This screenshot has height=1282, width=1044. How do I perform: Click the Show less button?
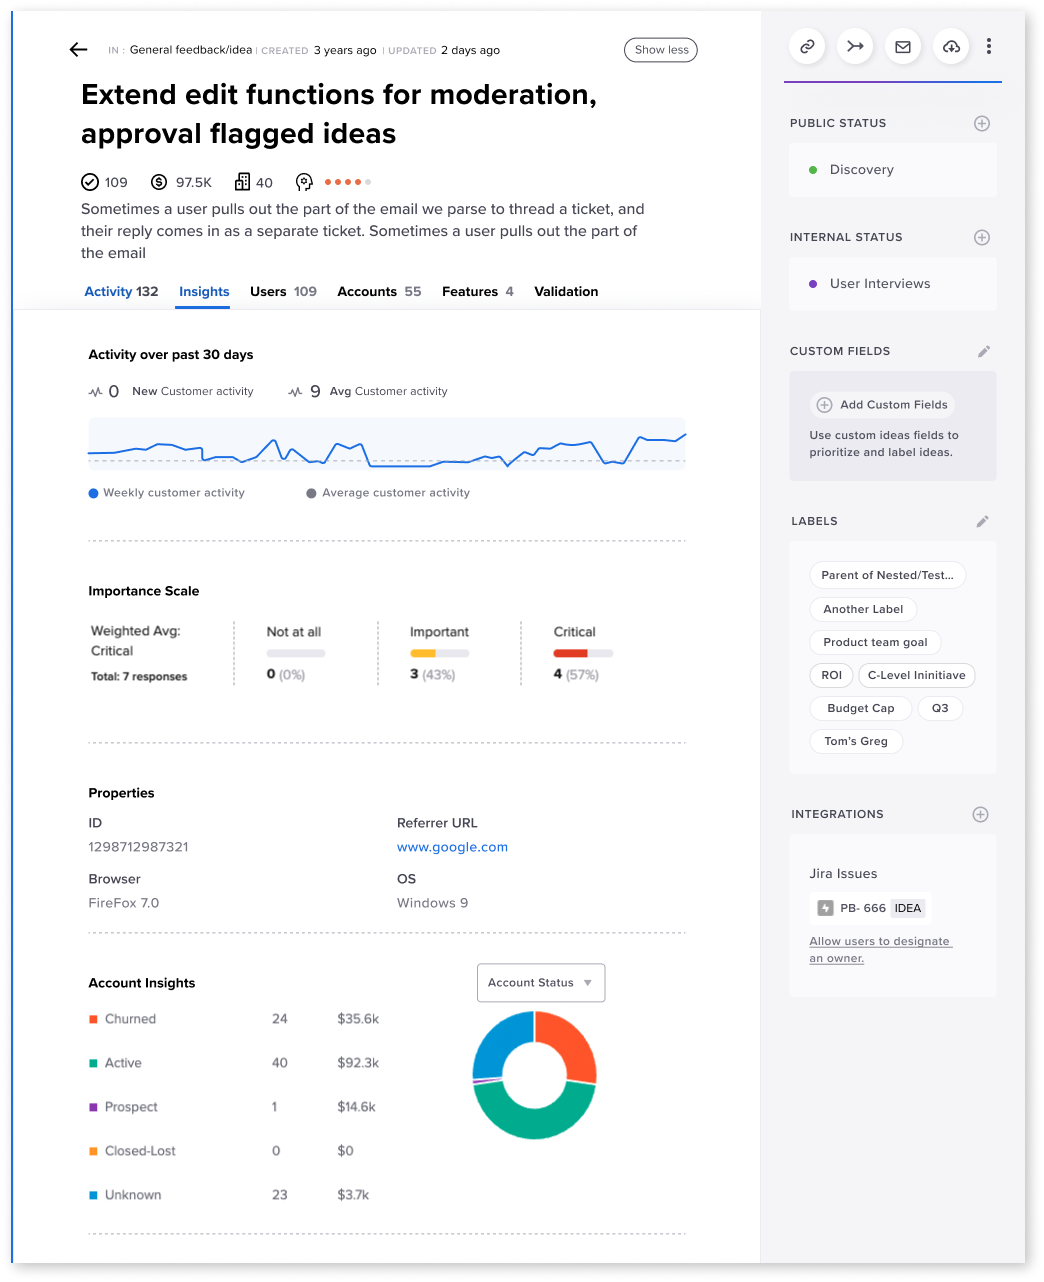(x=661, y=50)
